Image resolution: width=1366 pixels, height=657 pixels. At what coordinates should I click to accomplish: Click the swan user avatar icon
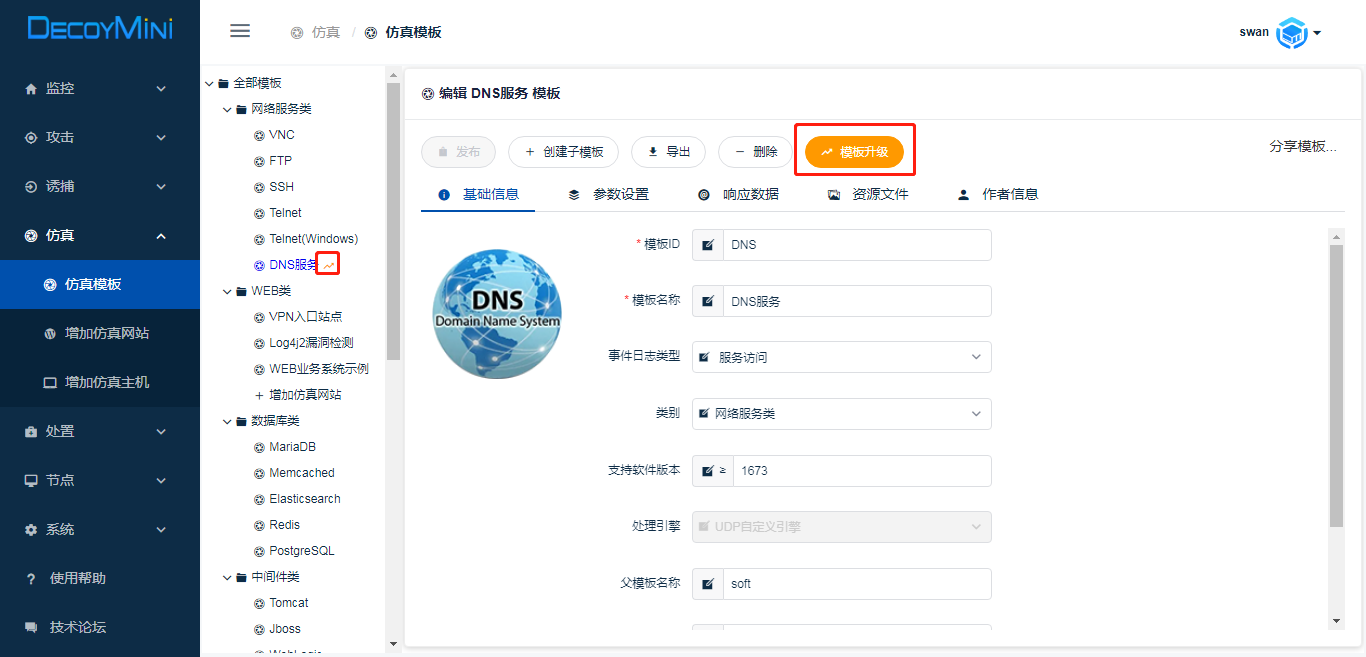(1292, 33)
